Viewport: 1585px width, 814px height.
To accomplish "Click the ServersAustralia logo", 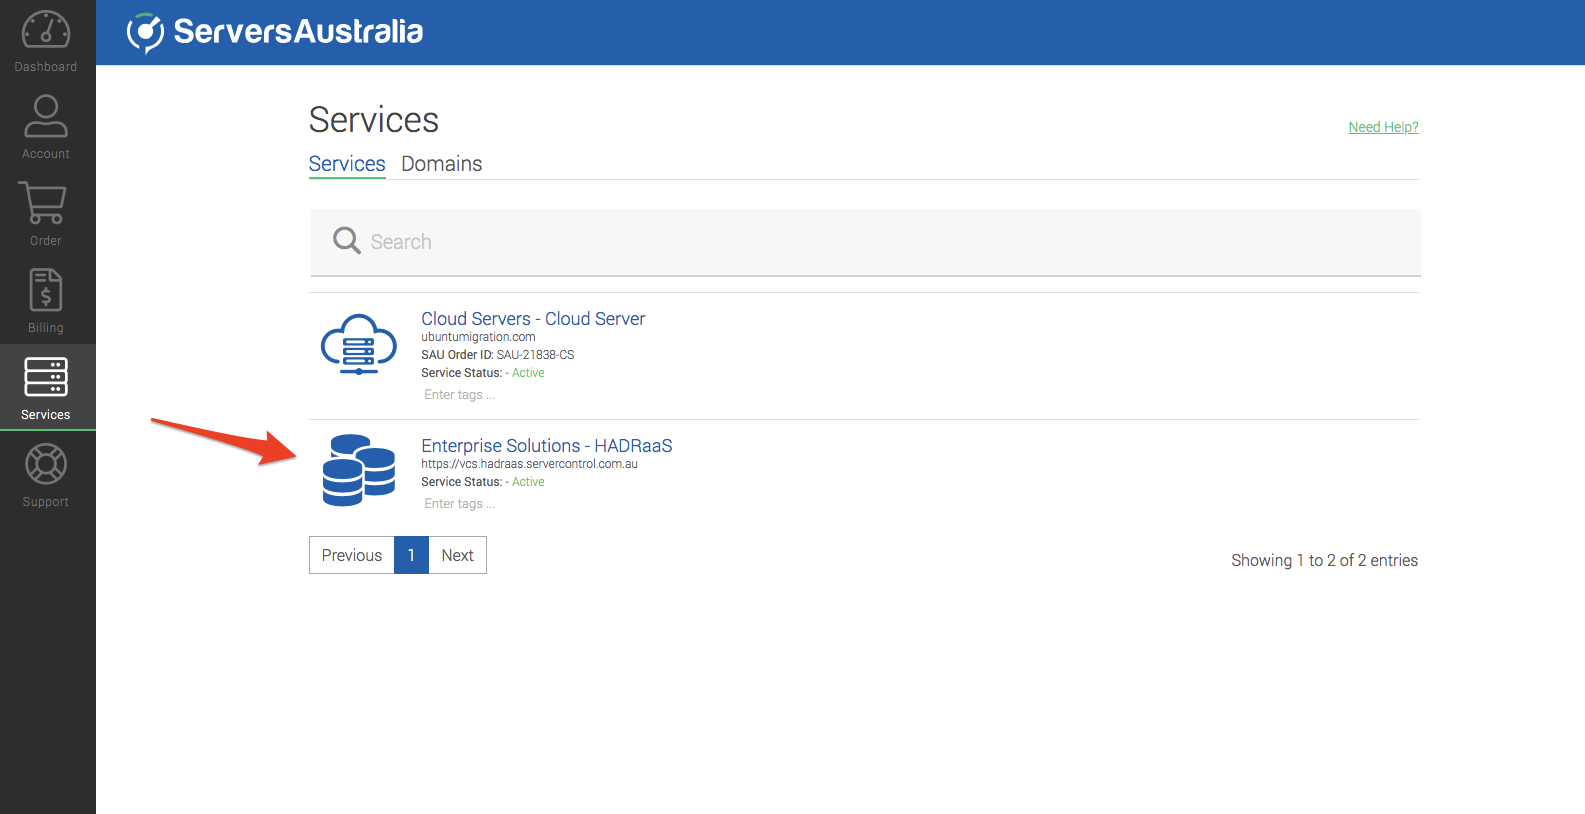I will (x=275, y=32).
